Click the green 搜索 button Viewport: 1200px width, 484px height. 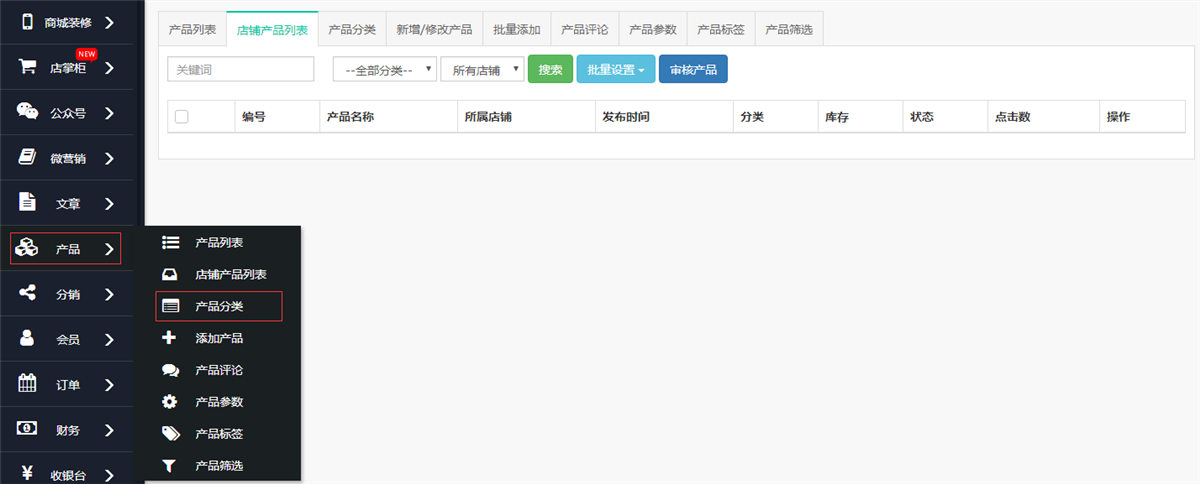(x=550, y=69)
